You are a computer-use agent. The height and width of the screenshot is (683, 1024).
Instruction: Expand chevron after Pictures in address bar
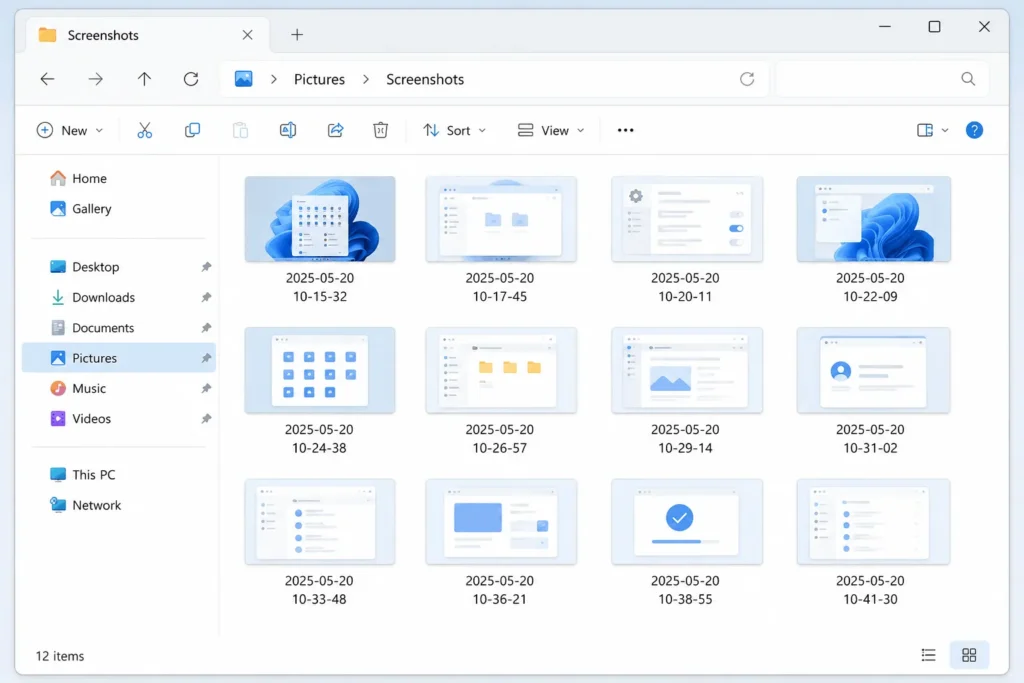(366, 79)
